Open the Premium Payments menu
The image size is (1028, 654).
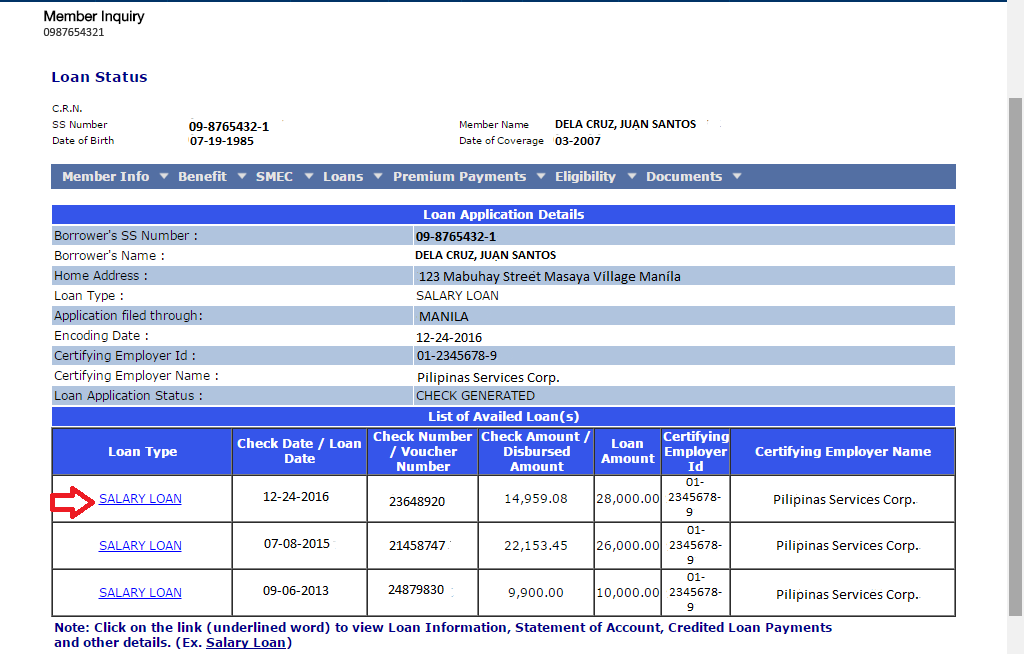click(460, 176)
